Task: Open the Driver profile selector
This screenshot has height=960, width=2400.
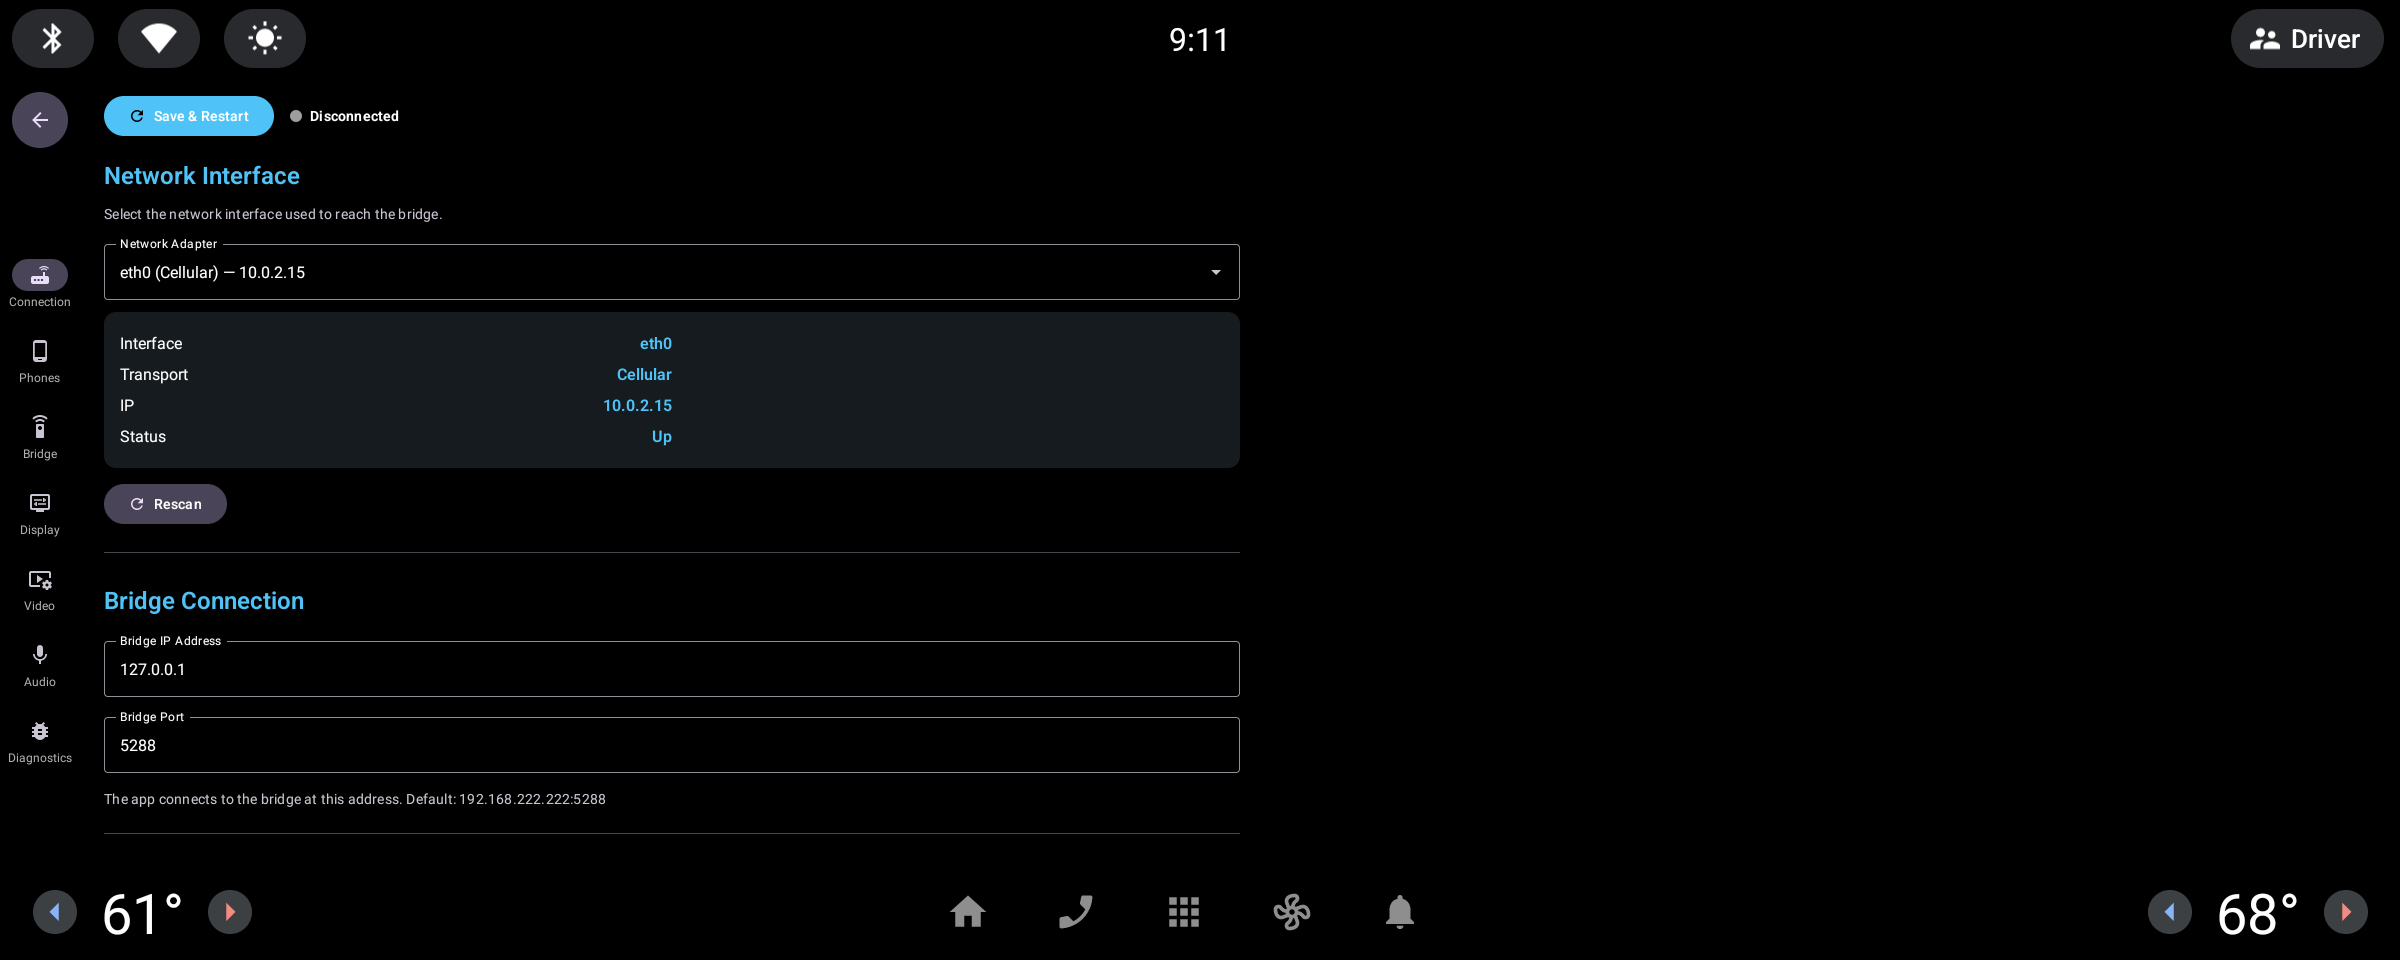Action: tap(2307, 39)
